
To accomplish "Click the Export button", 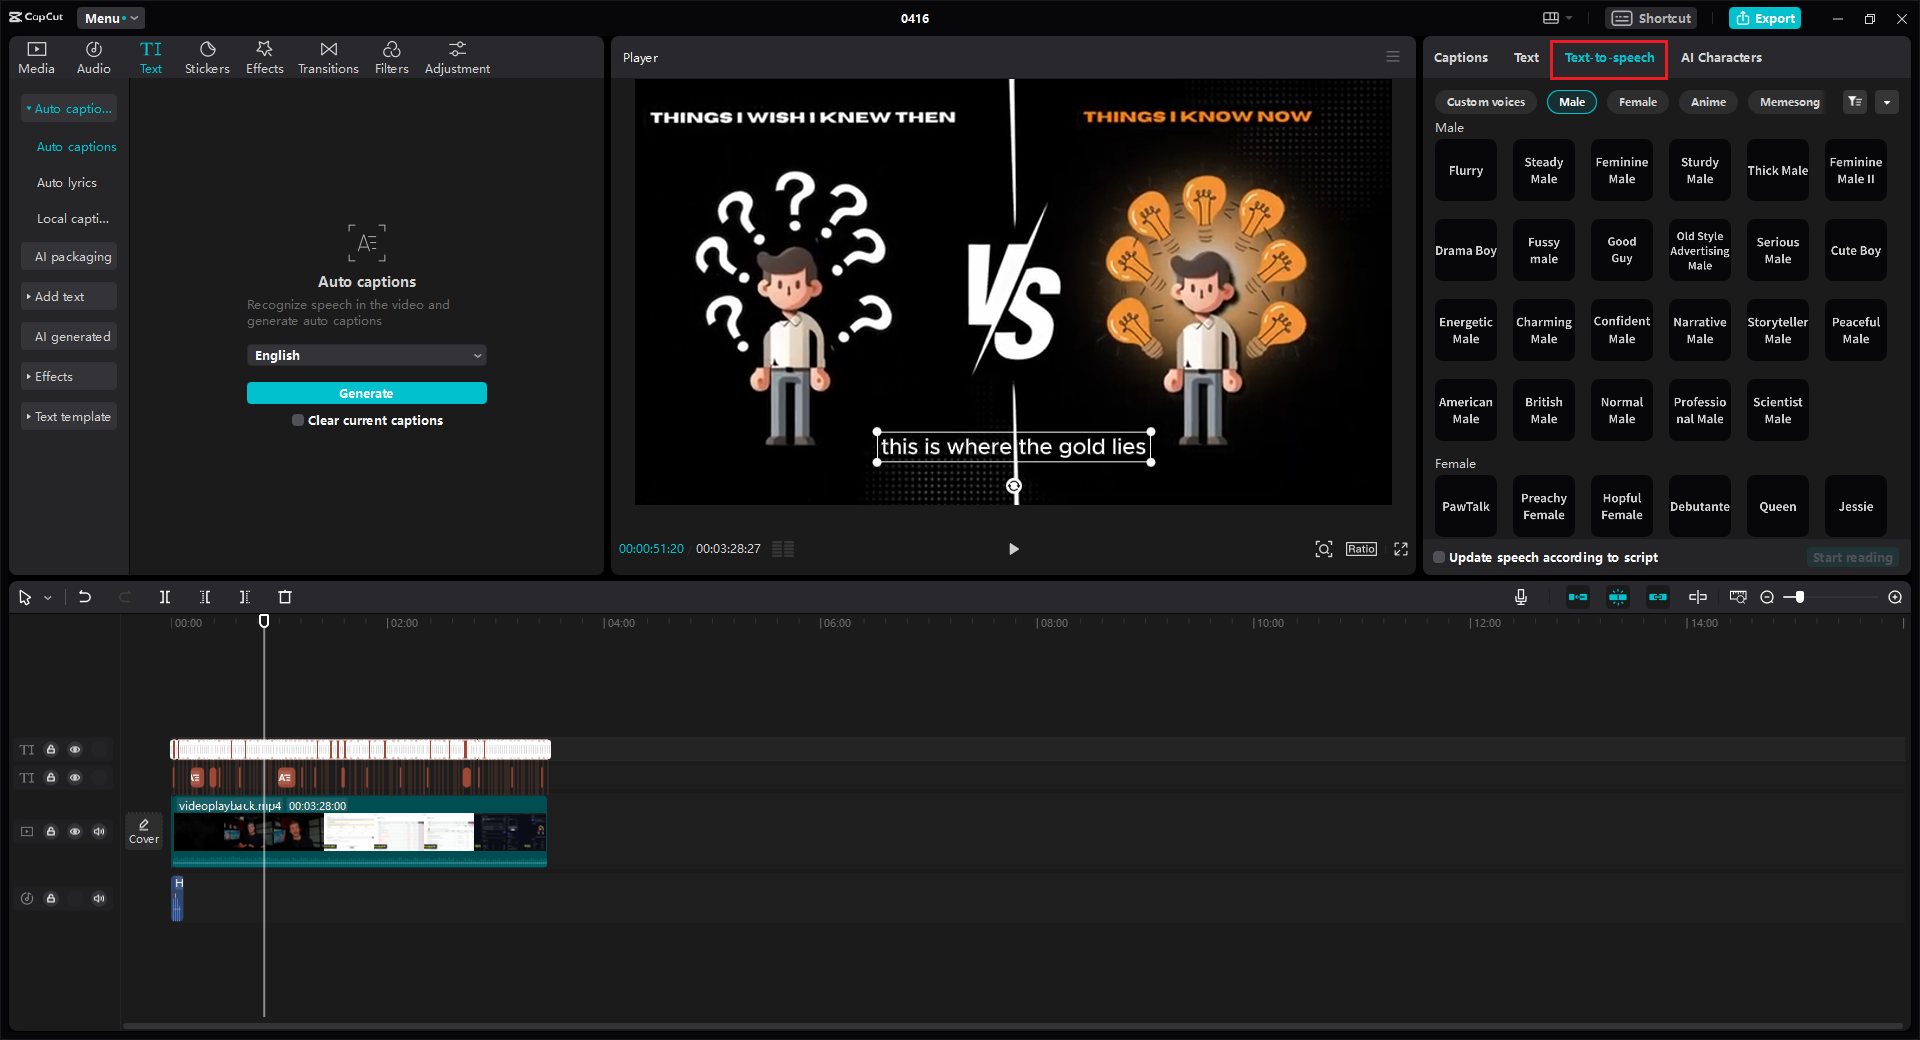I will pyautogui.click(x=1765, y=18).
